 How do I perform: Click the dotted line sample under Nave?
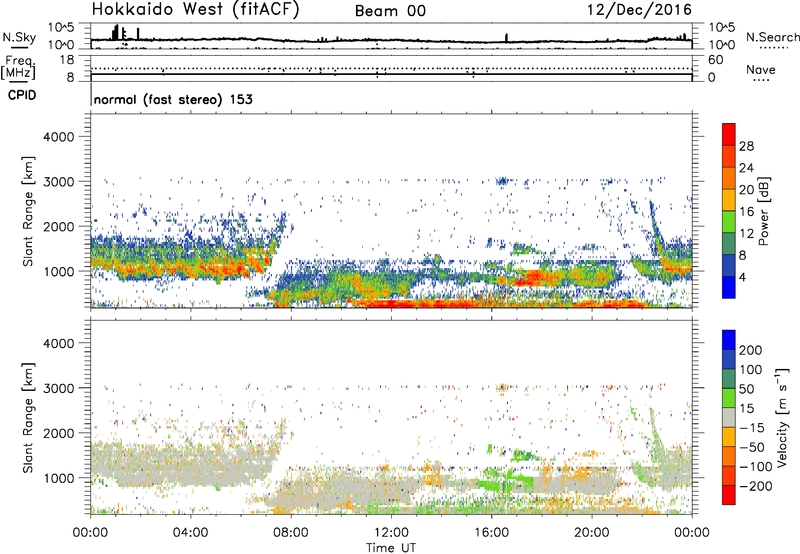coord(761,81)
